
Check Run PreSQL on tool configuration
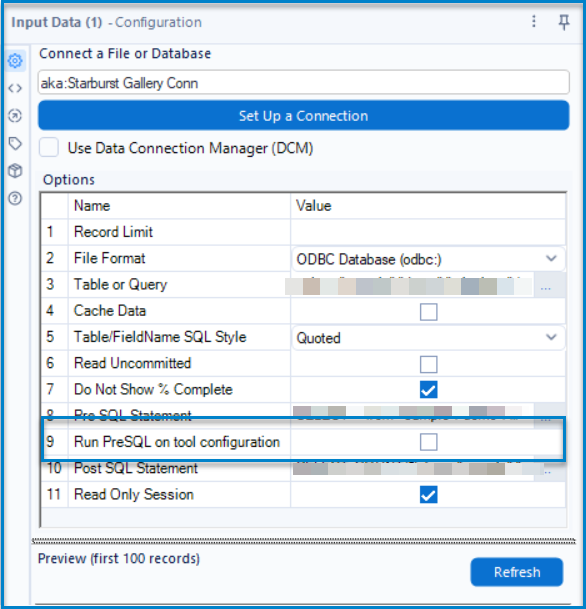pyautogui.click(x=428, y=442)
